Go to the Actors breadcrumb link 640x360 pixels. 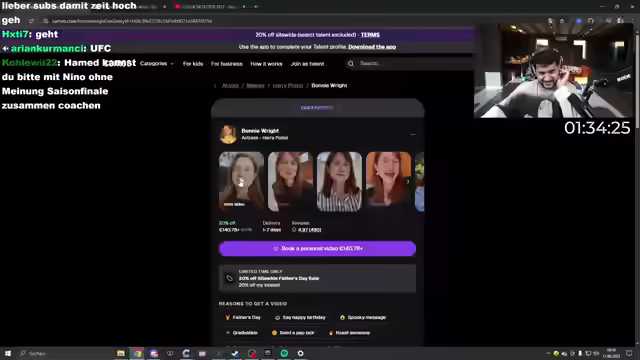click(230, 86)
